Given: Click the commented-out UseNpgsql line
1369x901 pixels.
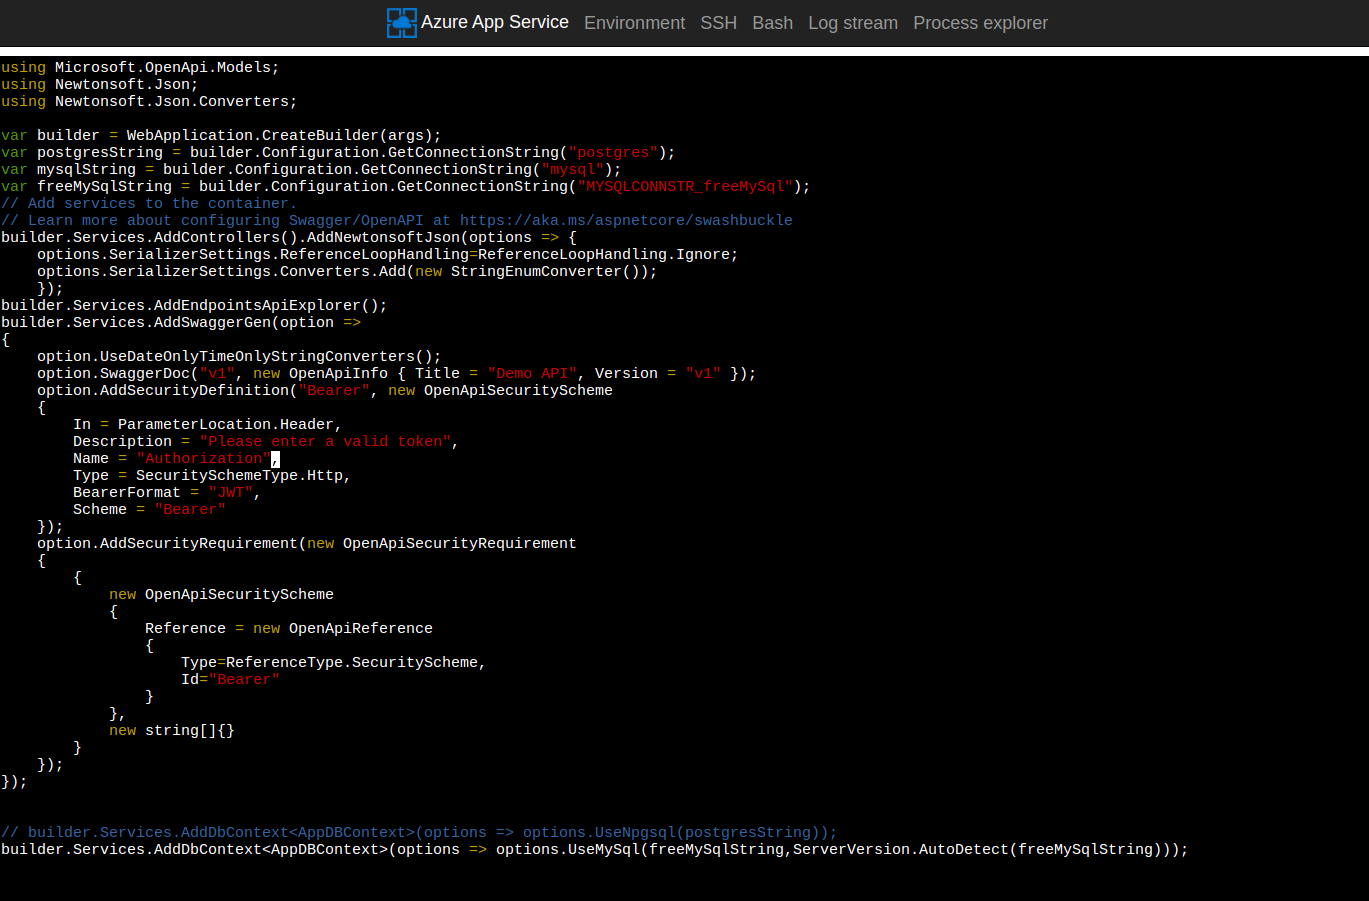Looking at the screenshot, I should tap(419, 832).
